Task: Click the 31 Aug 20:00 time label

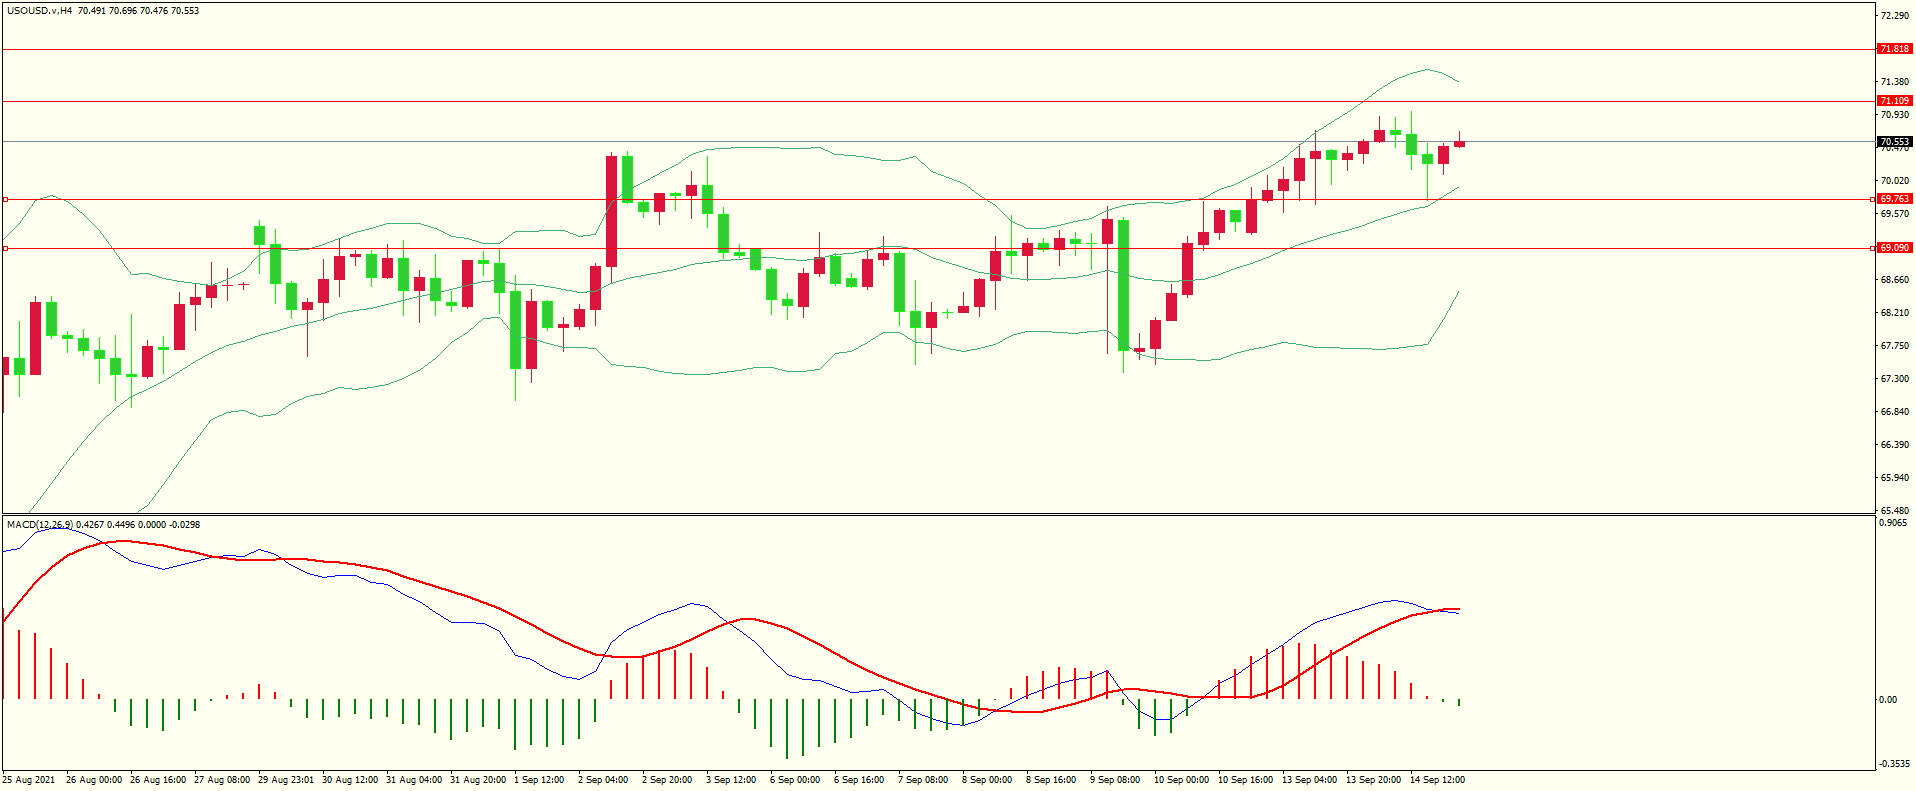Action: click(x=478, y=780)
